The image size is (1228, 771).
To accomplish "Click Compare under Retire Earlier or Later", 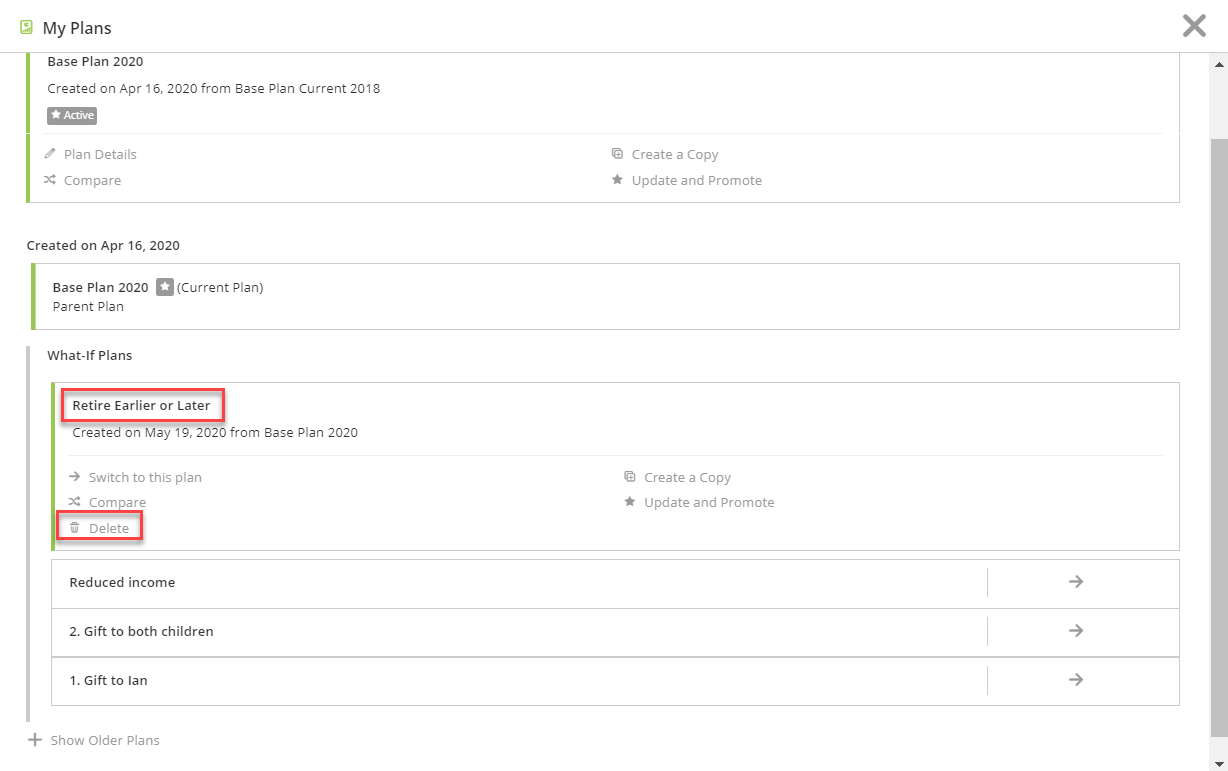I will pyautogui.click(x=117, y=502).
